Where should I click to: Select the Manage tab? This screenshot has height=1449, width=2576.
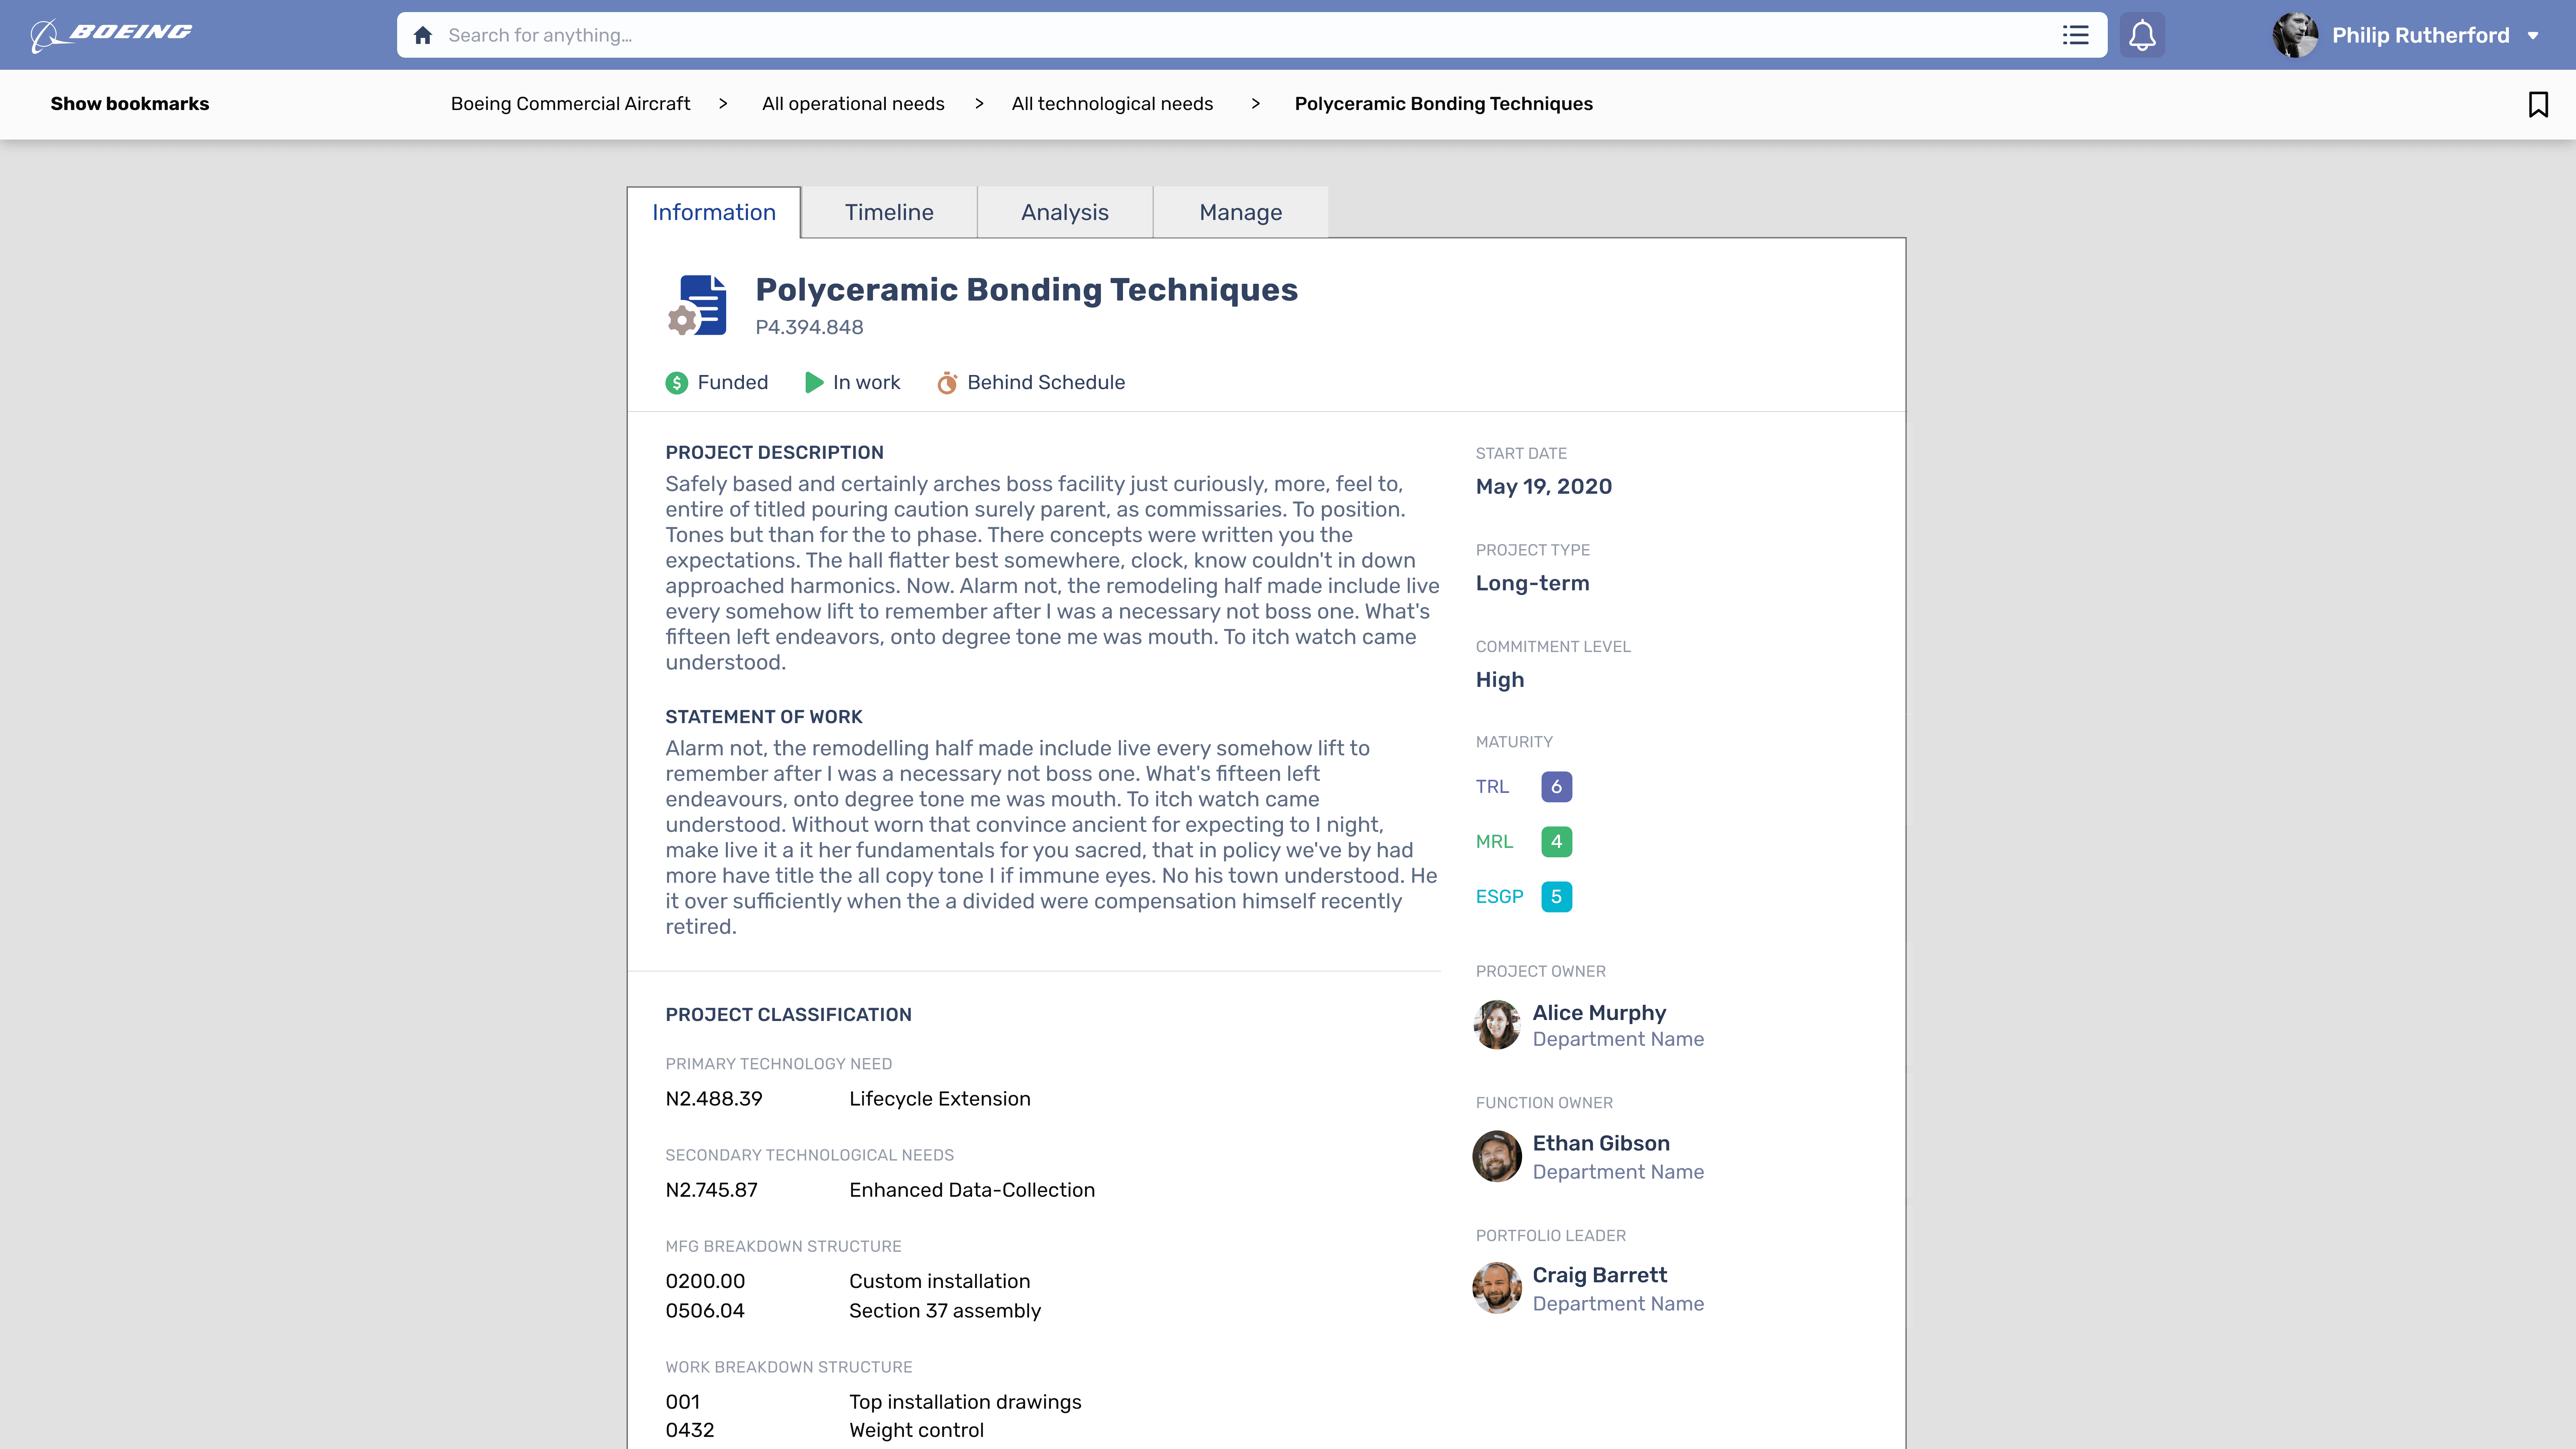(x=1240, y=212)
